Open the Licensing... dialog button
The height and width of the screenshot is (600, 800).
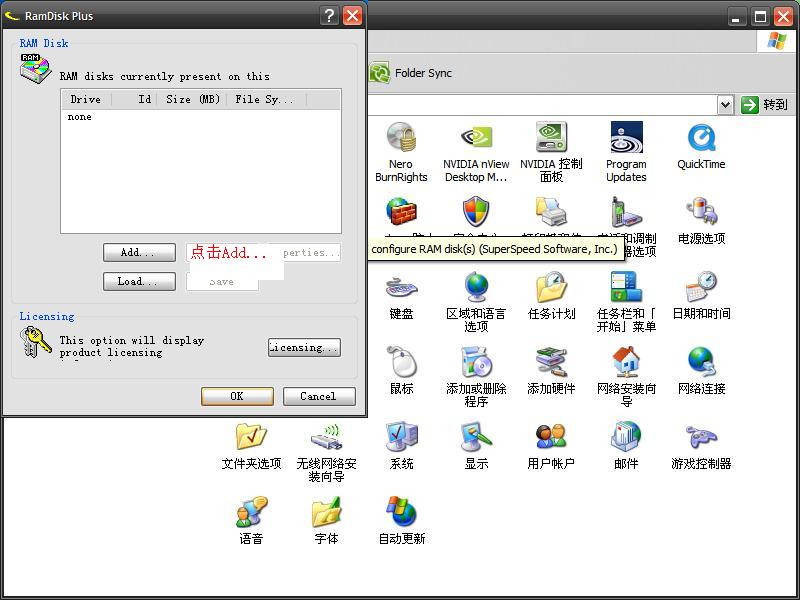tap(305, 347)
